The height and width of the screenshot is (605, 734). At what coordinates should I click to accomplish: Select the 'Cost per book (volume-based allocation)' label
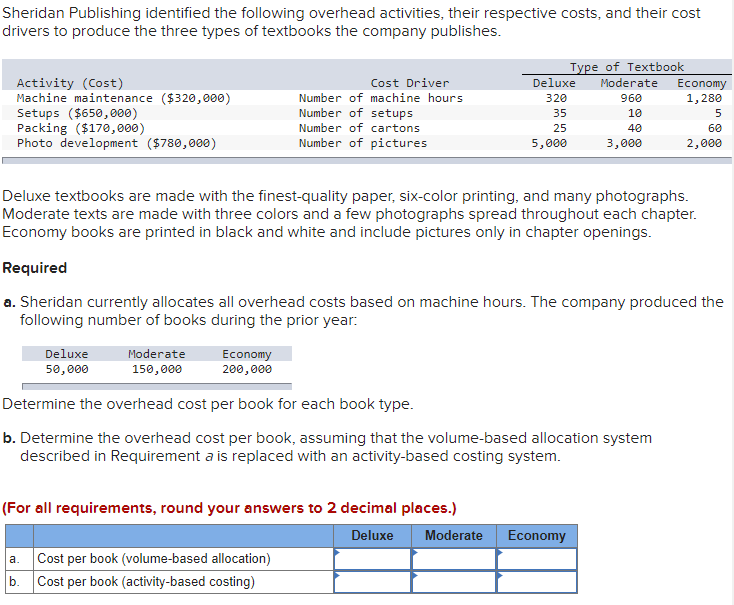pyautogui.click(x=154, y=559)
